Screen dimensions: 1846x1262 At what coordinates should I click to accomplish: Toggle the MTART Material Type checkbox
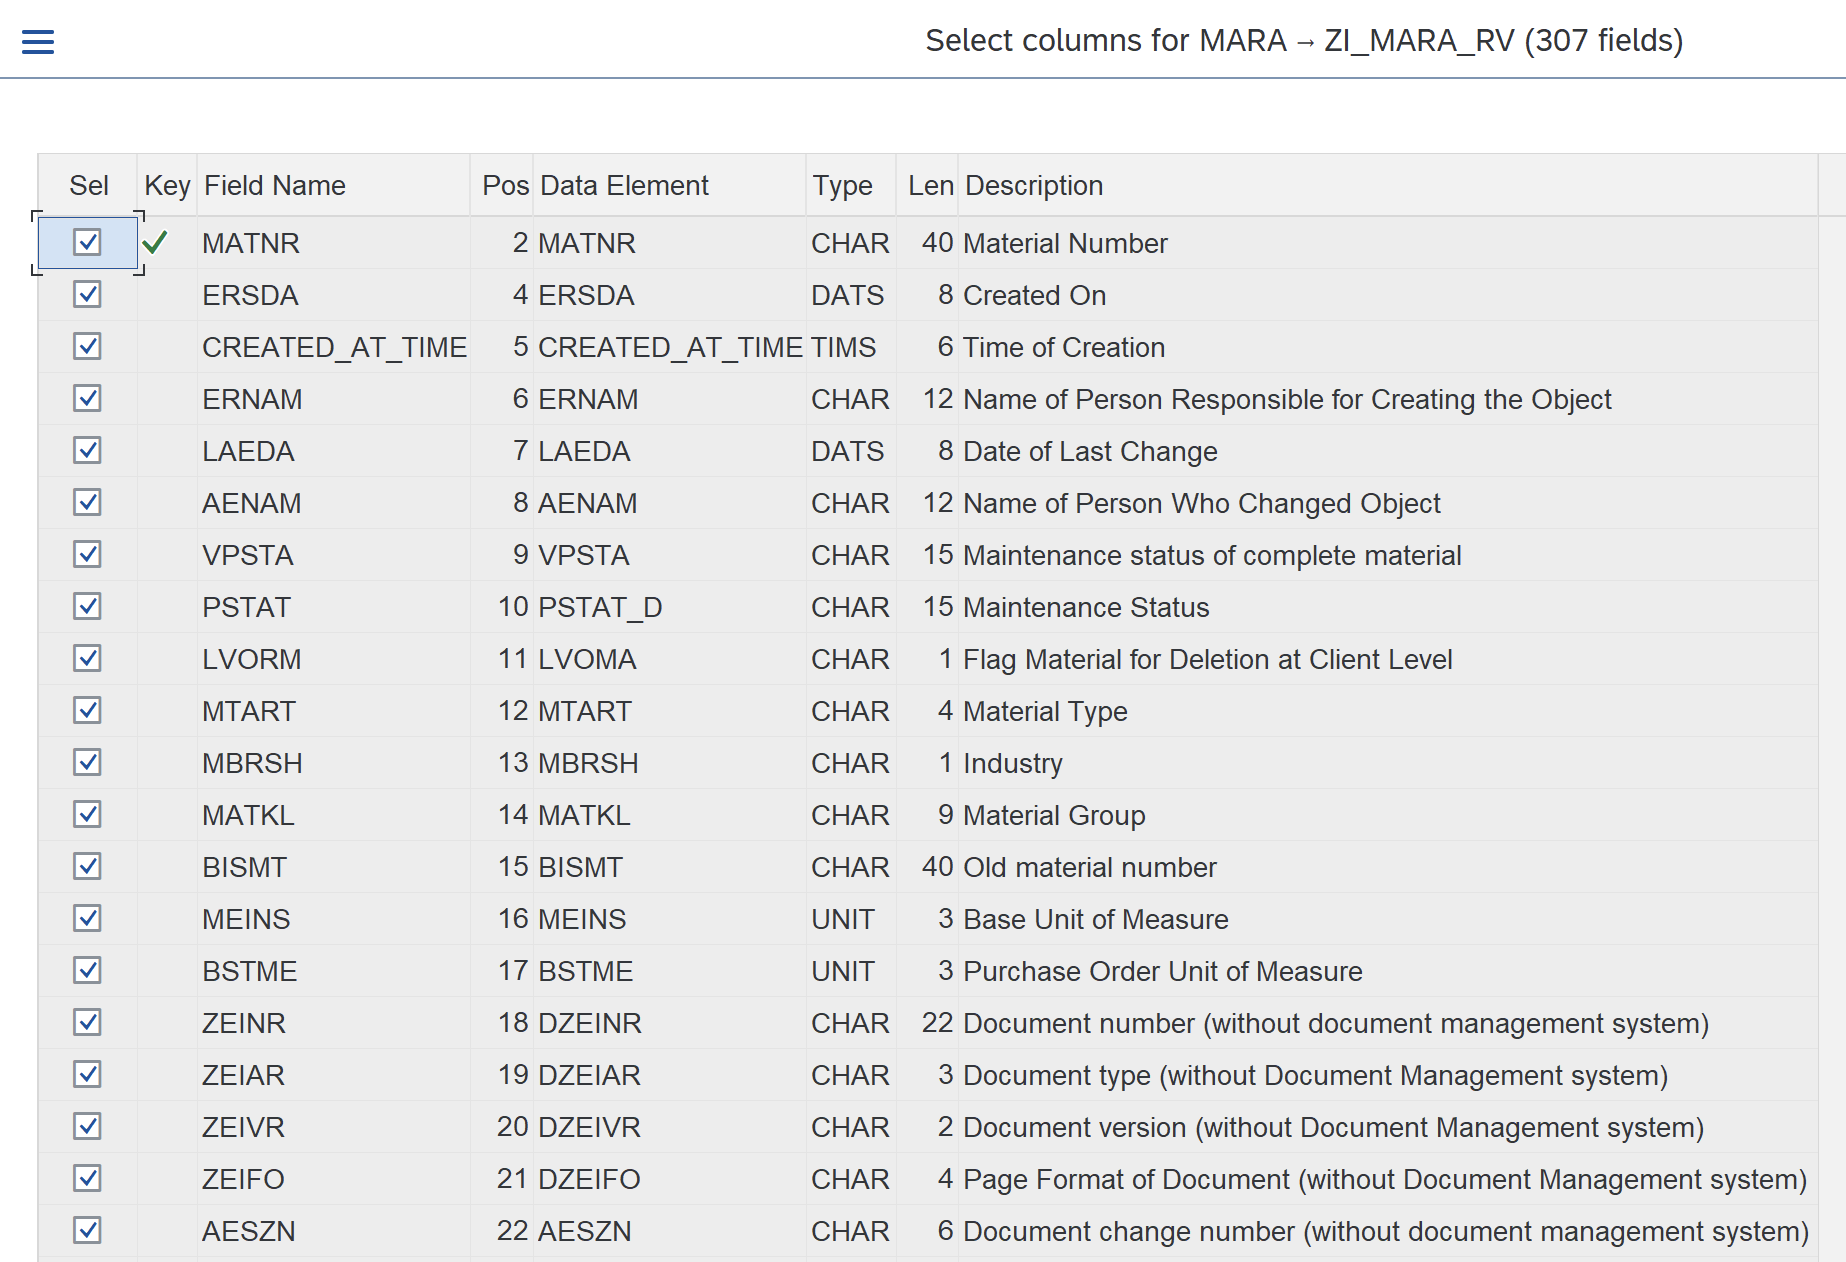[87, 711]
